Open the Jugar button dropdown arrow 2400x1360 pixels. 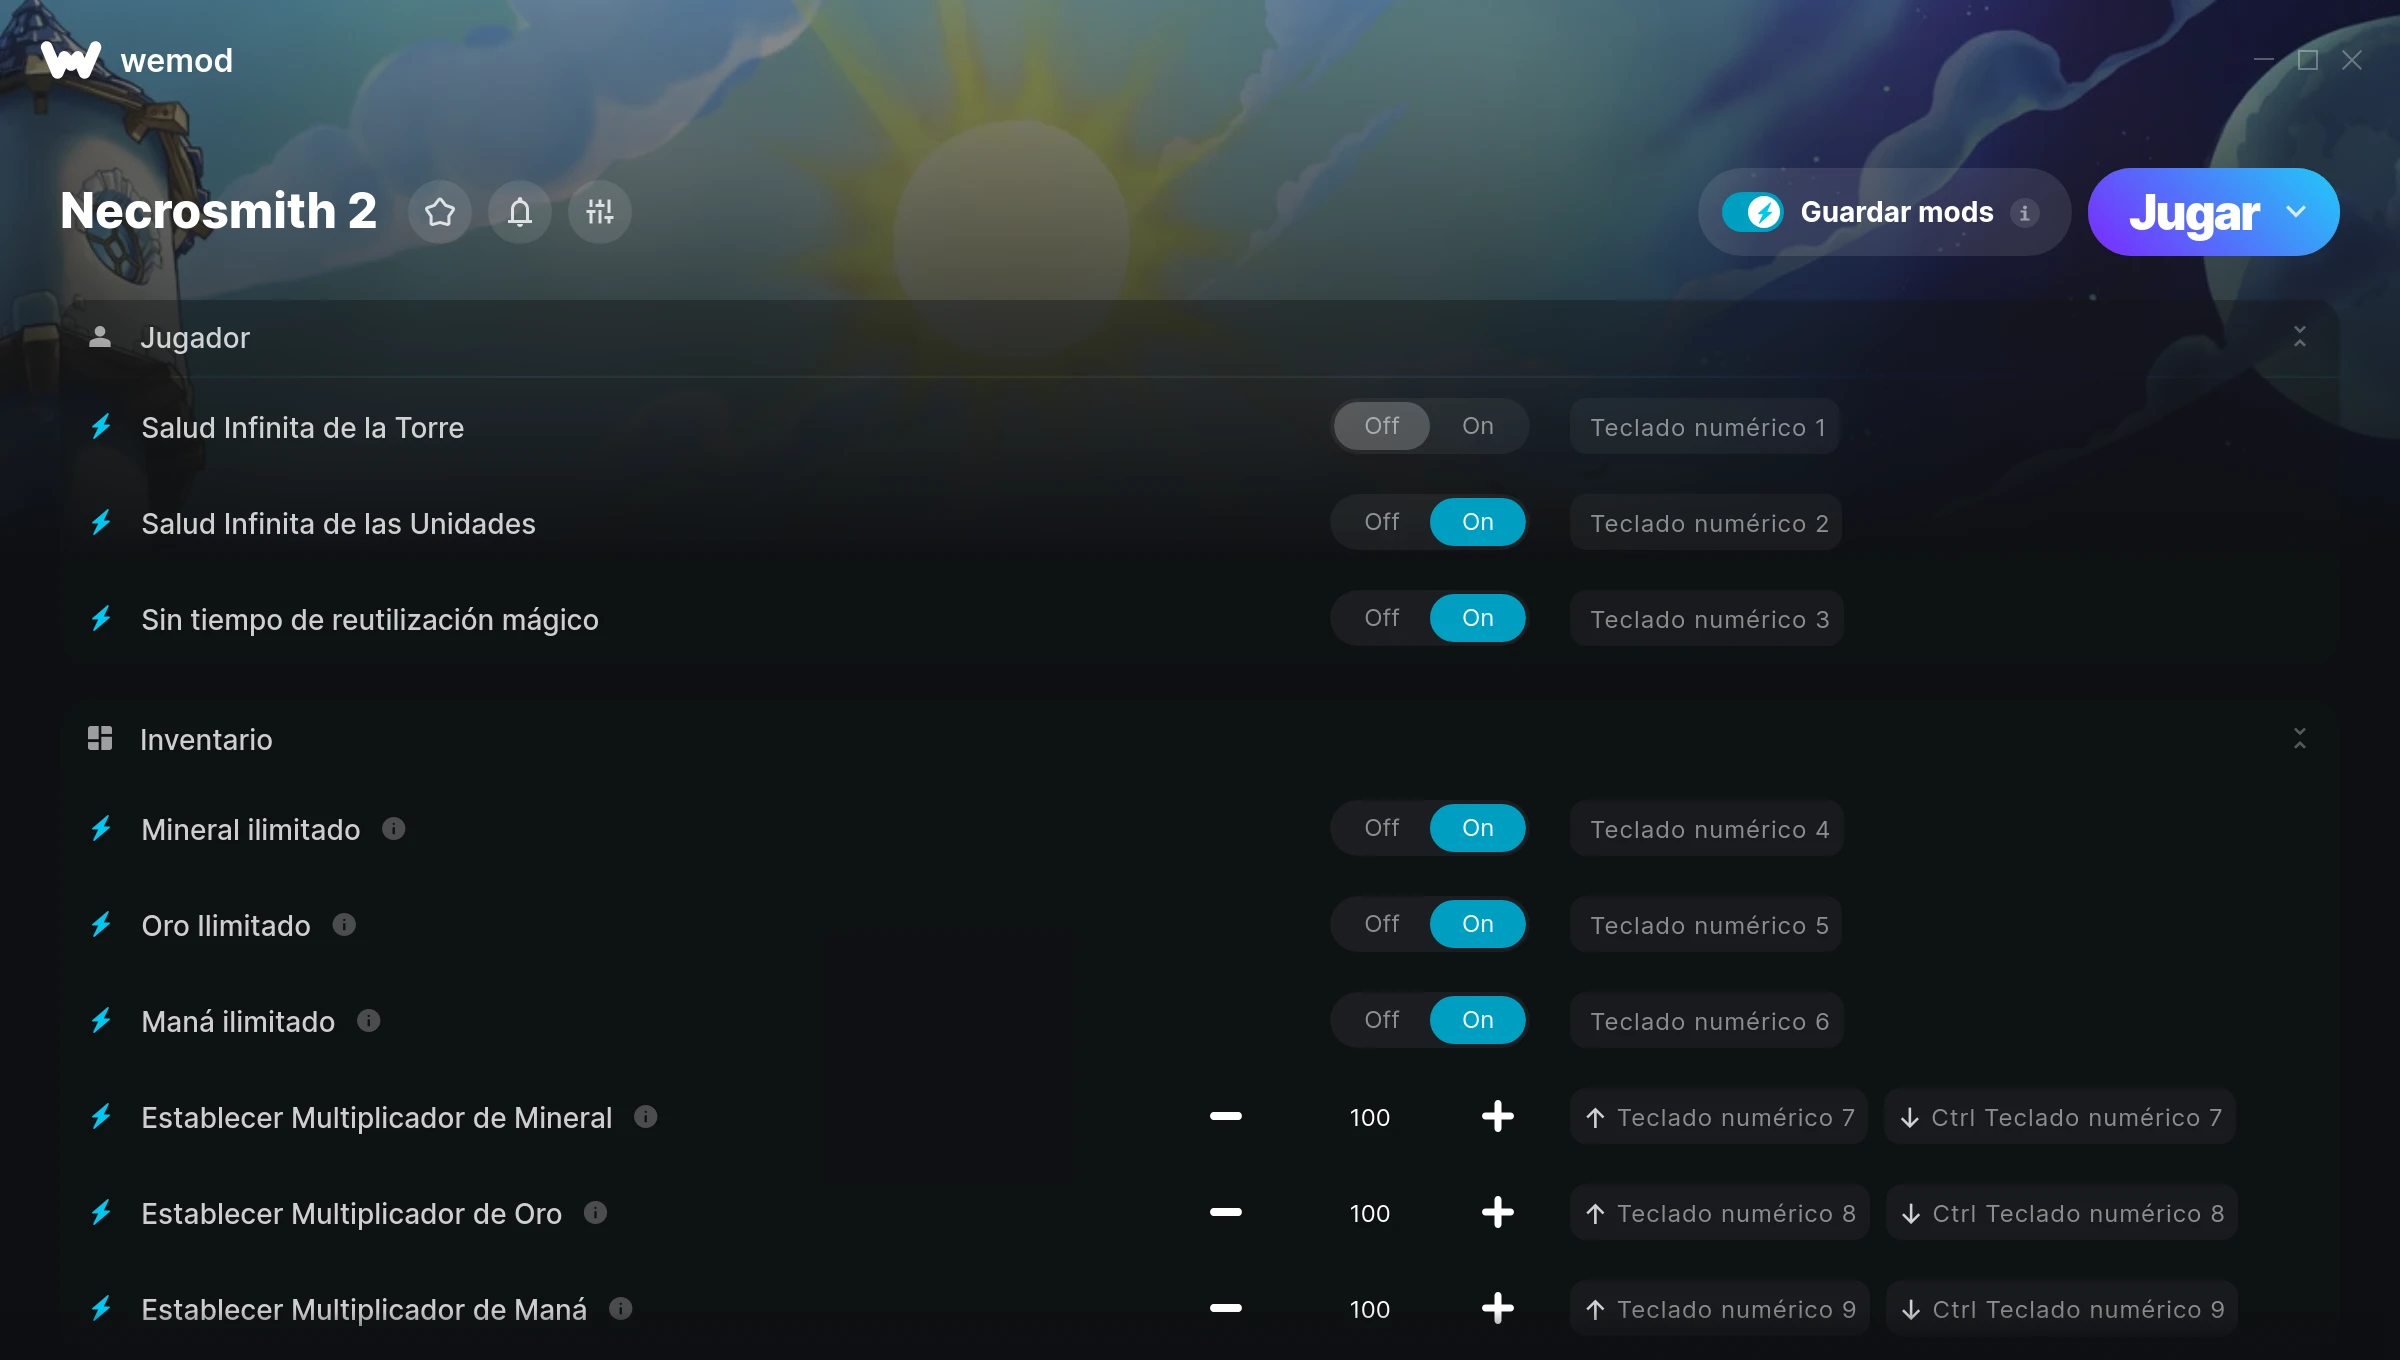coord(2296,212)
